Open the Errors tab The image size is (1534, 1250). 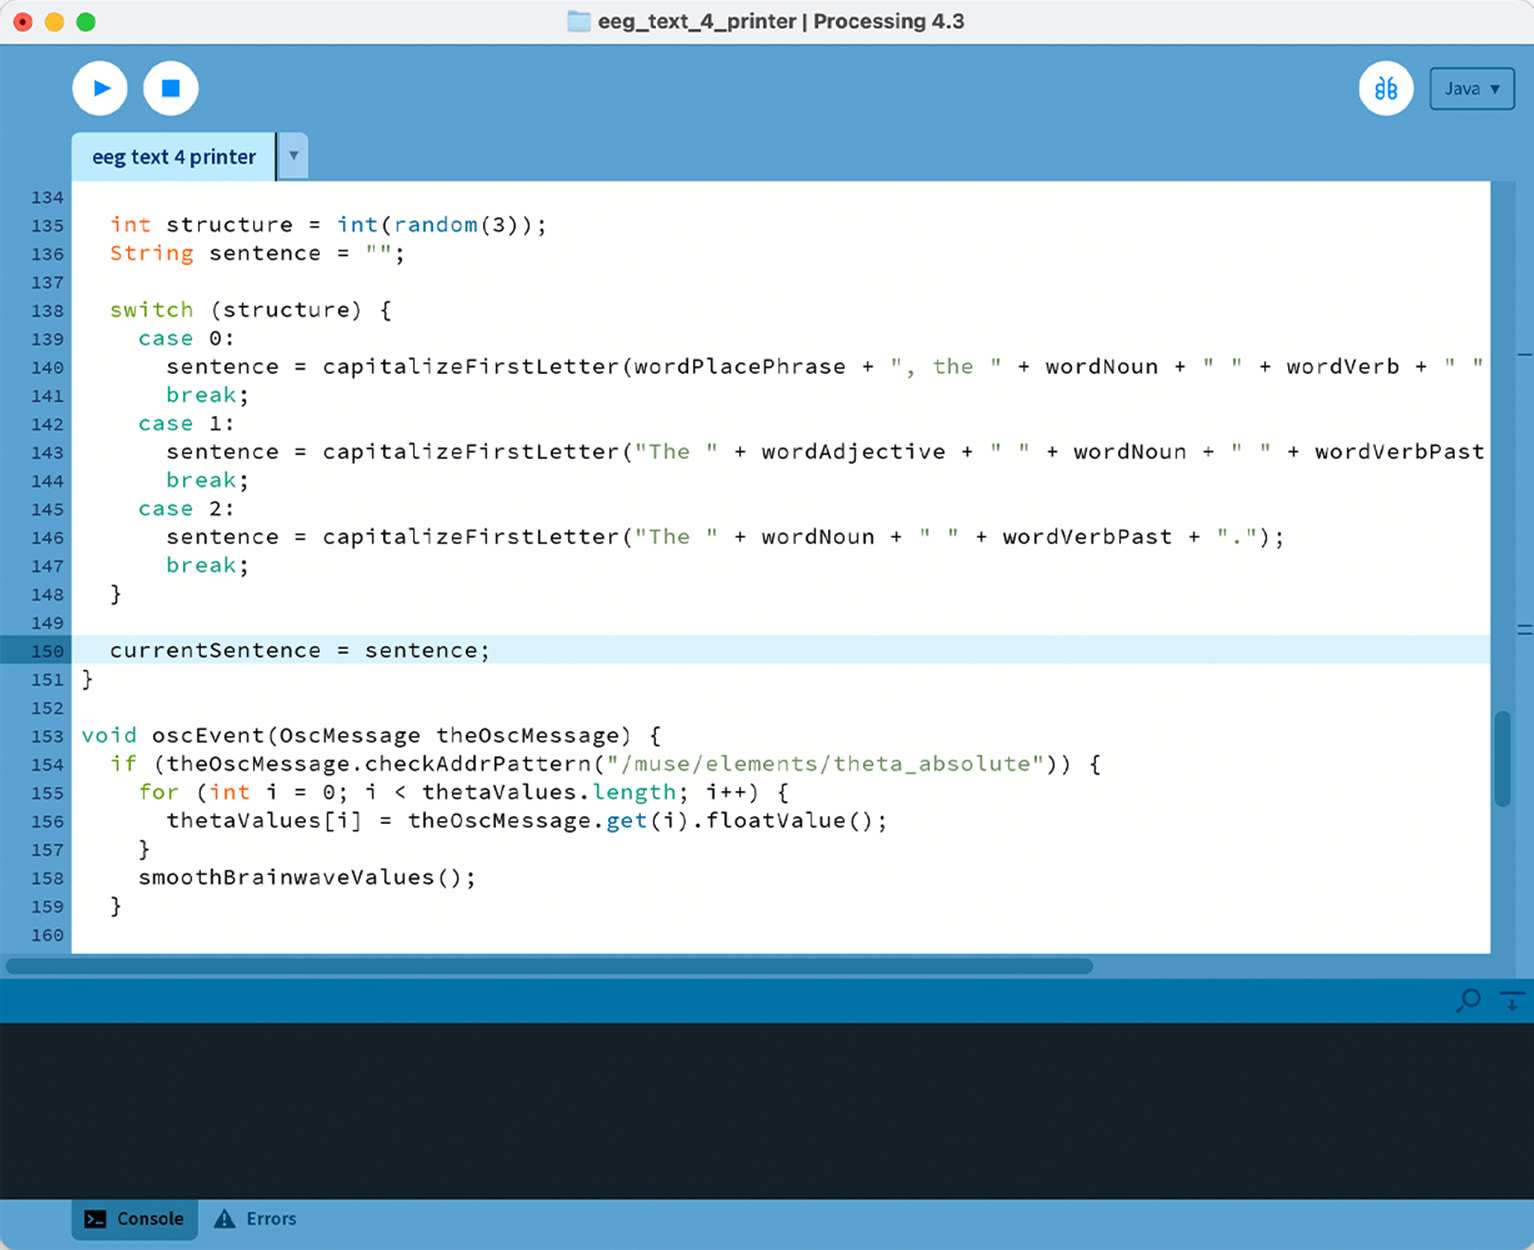(256, 1219)
